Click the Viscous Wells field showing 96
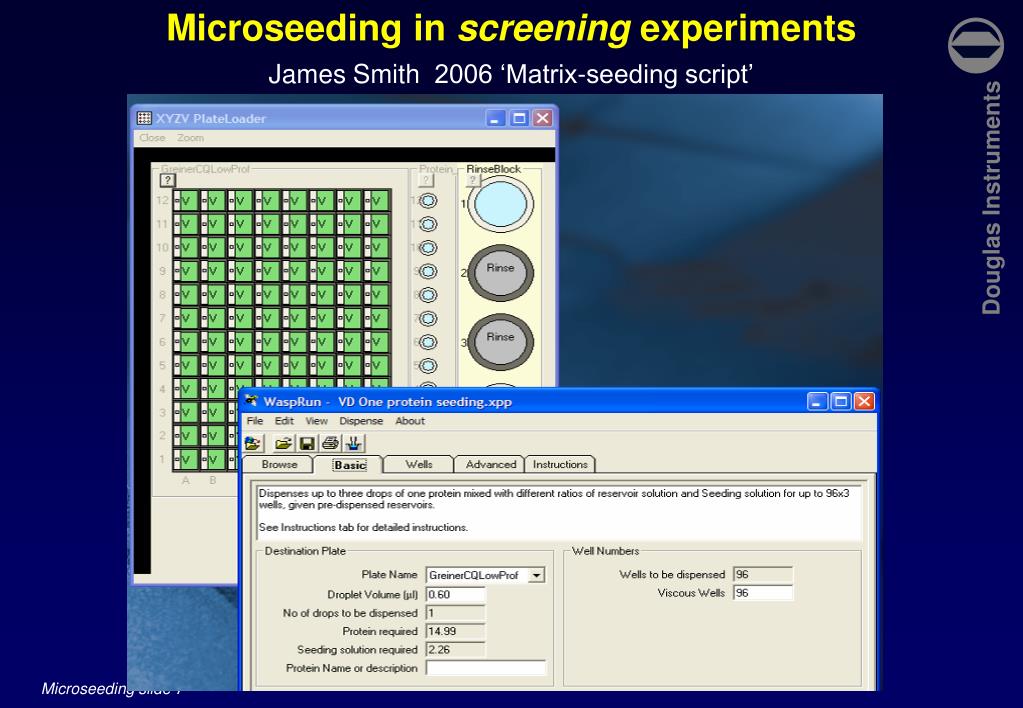 763,593
